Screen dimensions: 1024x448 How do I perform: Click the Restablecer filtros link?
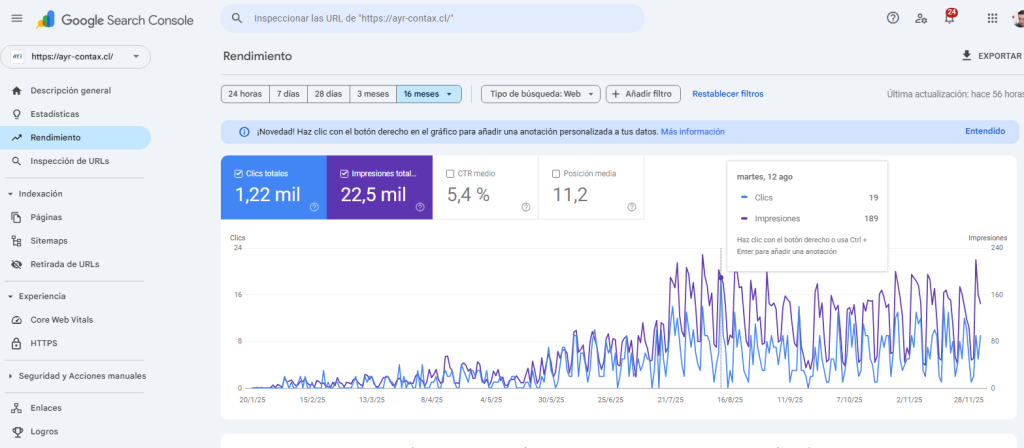(727, 94)
